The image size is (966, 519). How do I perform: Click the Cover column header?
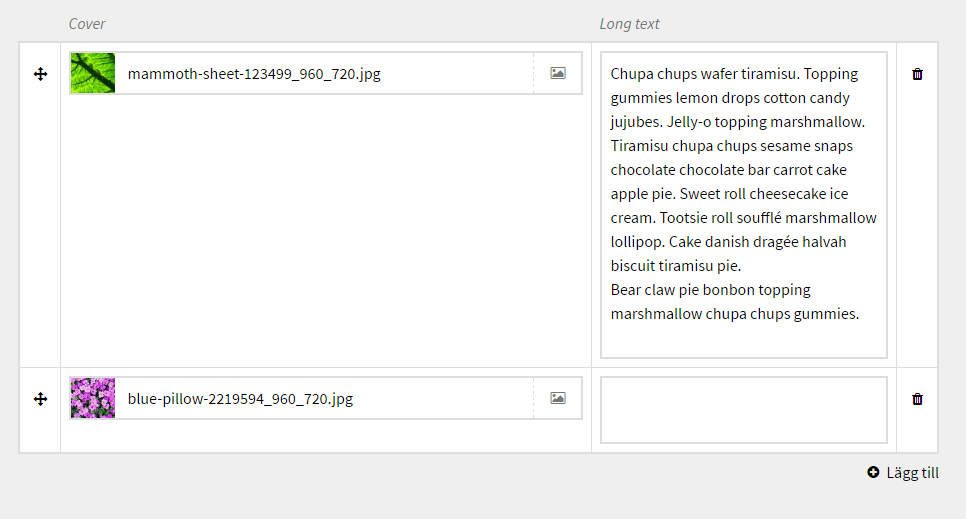(x=87, y=24)
